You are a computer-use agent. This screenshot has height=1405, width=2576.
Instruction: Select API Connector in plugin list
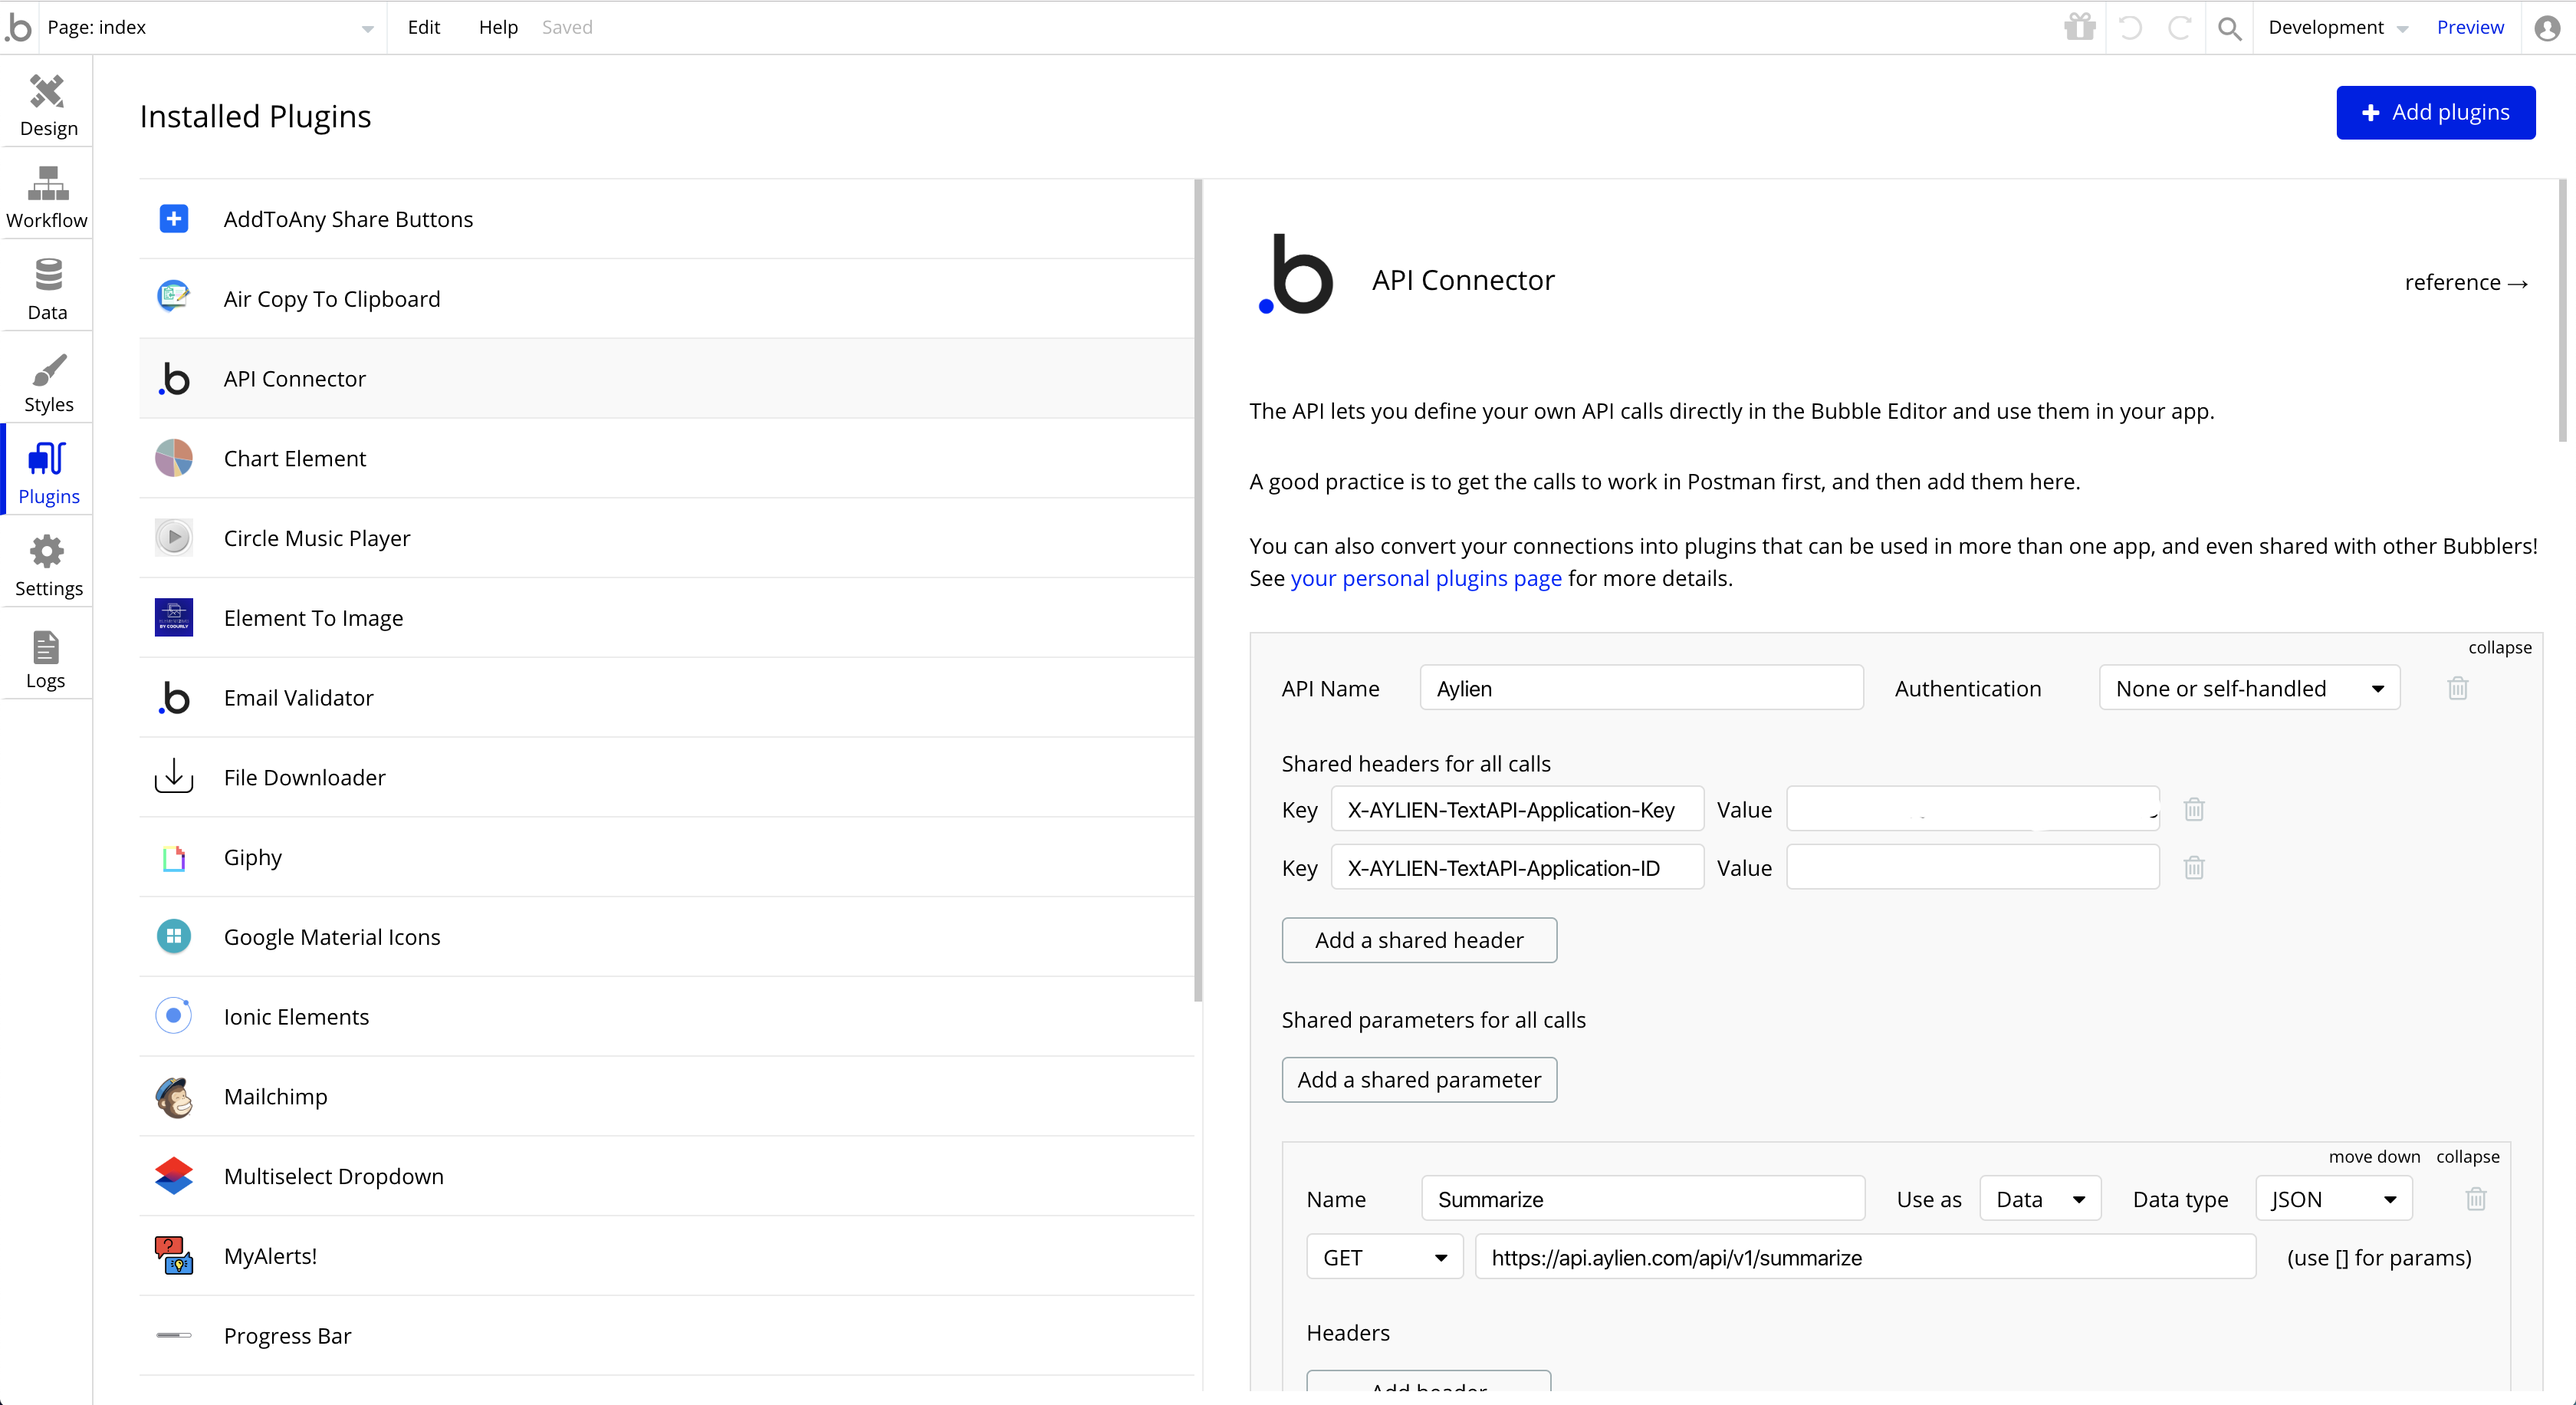click(x=667, y=378)
